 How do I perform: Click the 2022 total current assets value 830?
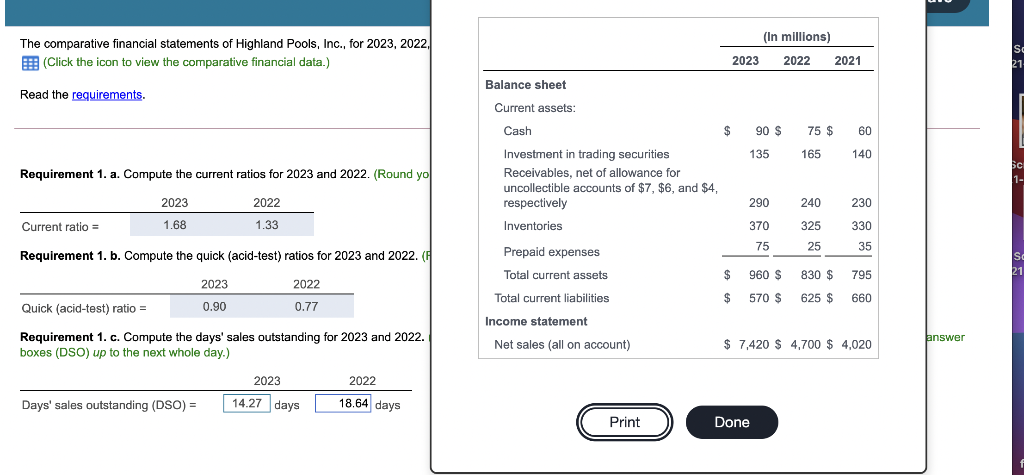pyautogui.click(x=811, y=275)
